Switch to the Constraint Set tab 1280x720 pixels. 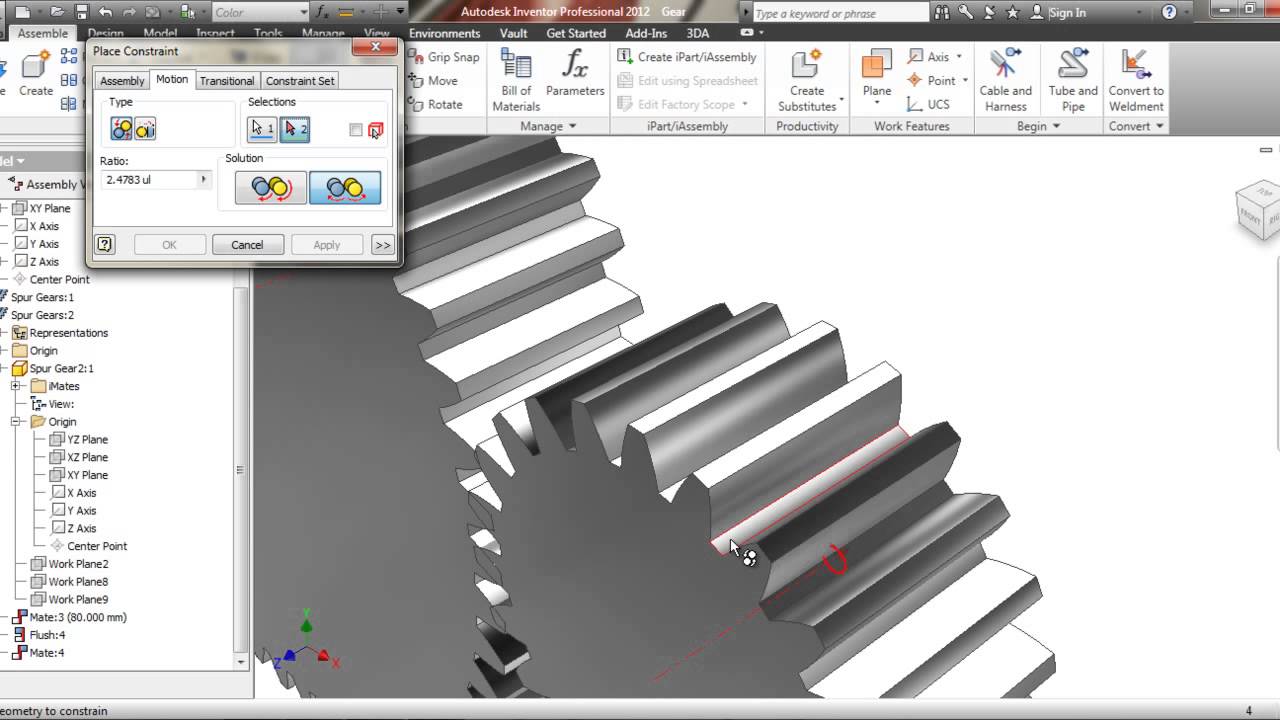click(x=300, y=81)
